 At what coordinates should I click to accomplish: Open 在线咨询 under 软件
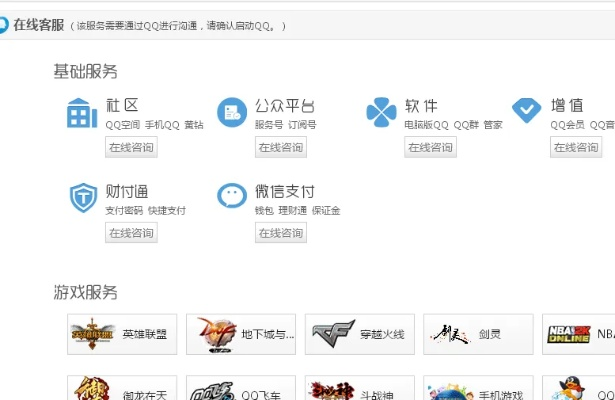click(x=430, y=147)
